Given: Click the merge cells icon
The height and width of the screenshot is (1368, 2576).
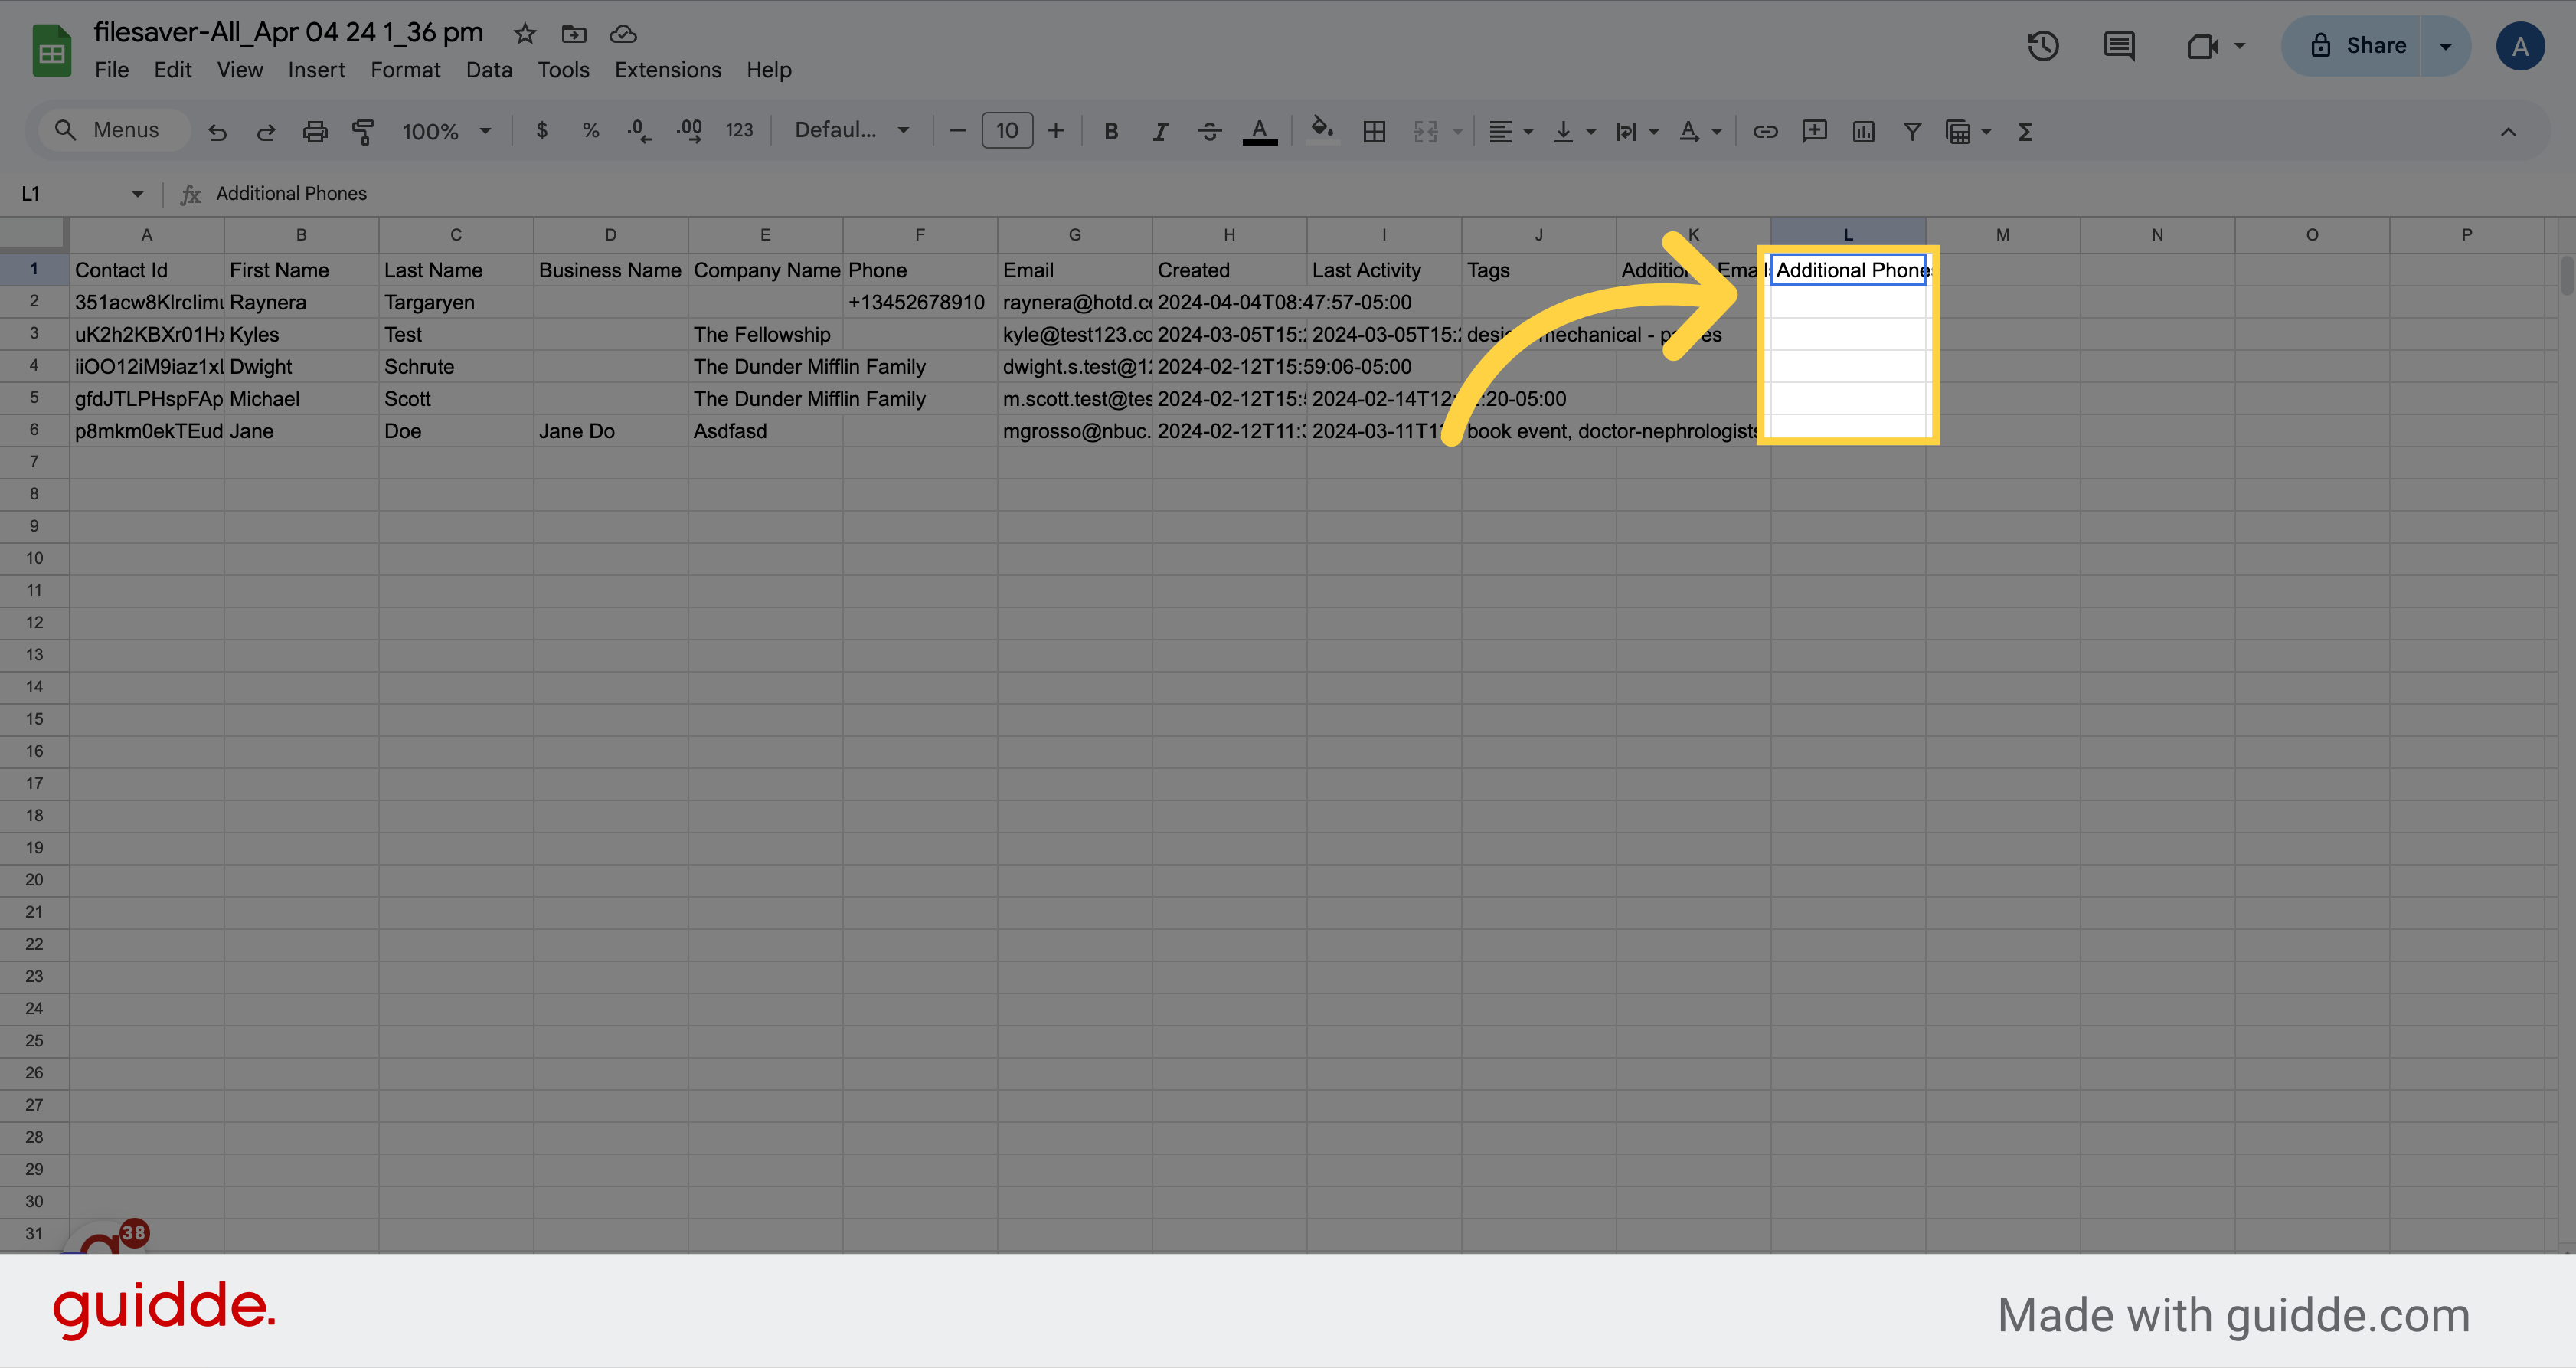Looking at the screenshot, I should (x=1425, y=131).
